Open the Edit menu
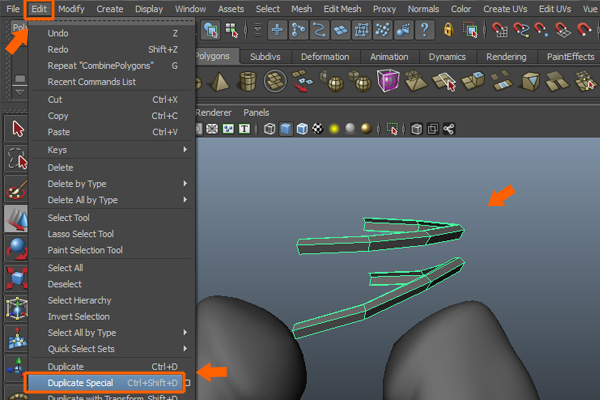600x400 pixels. pos(39,9)
